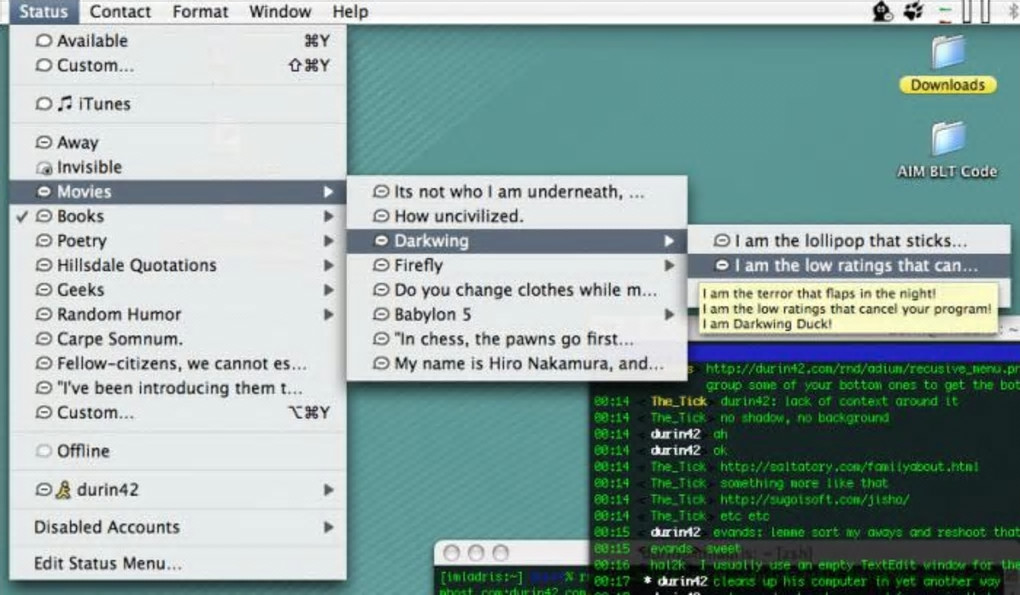This screenshot has width=1020, height=595.
Task: Select 'How uncivilized.' status
Action: click(517, 217)
